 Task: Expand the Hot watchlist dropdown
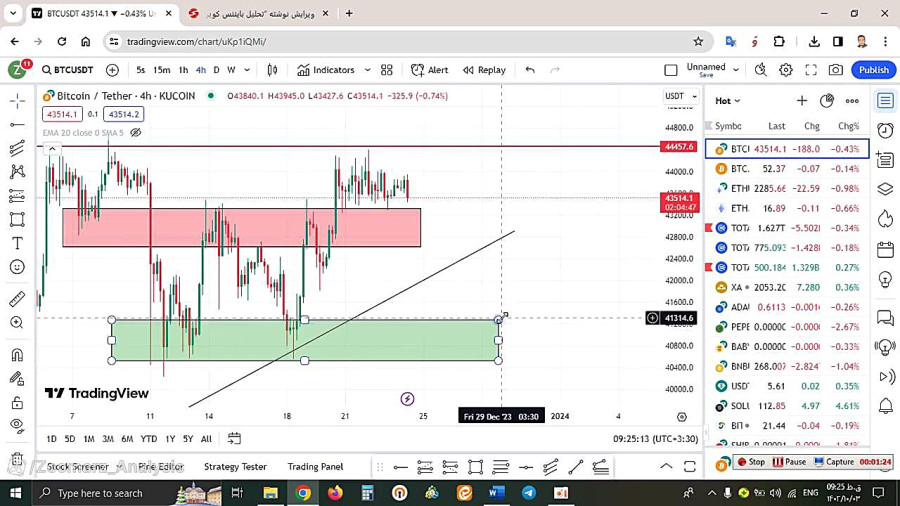(x=727, y=101)
